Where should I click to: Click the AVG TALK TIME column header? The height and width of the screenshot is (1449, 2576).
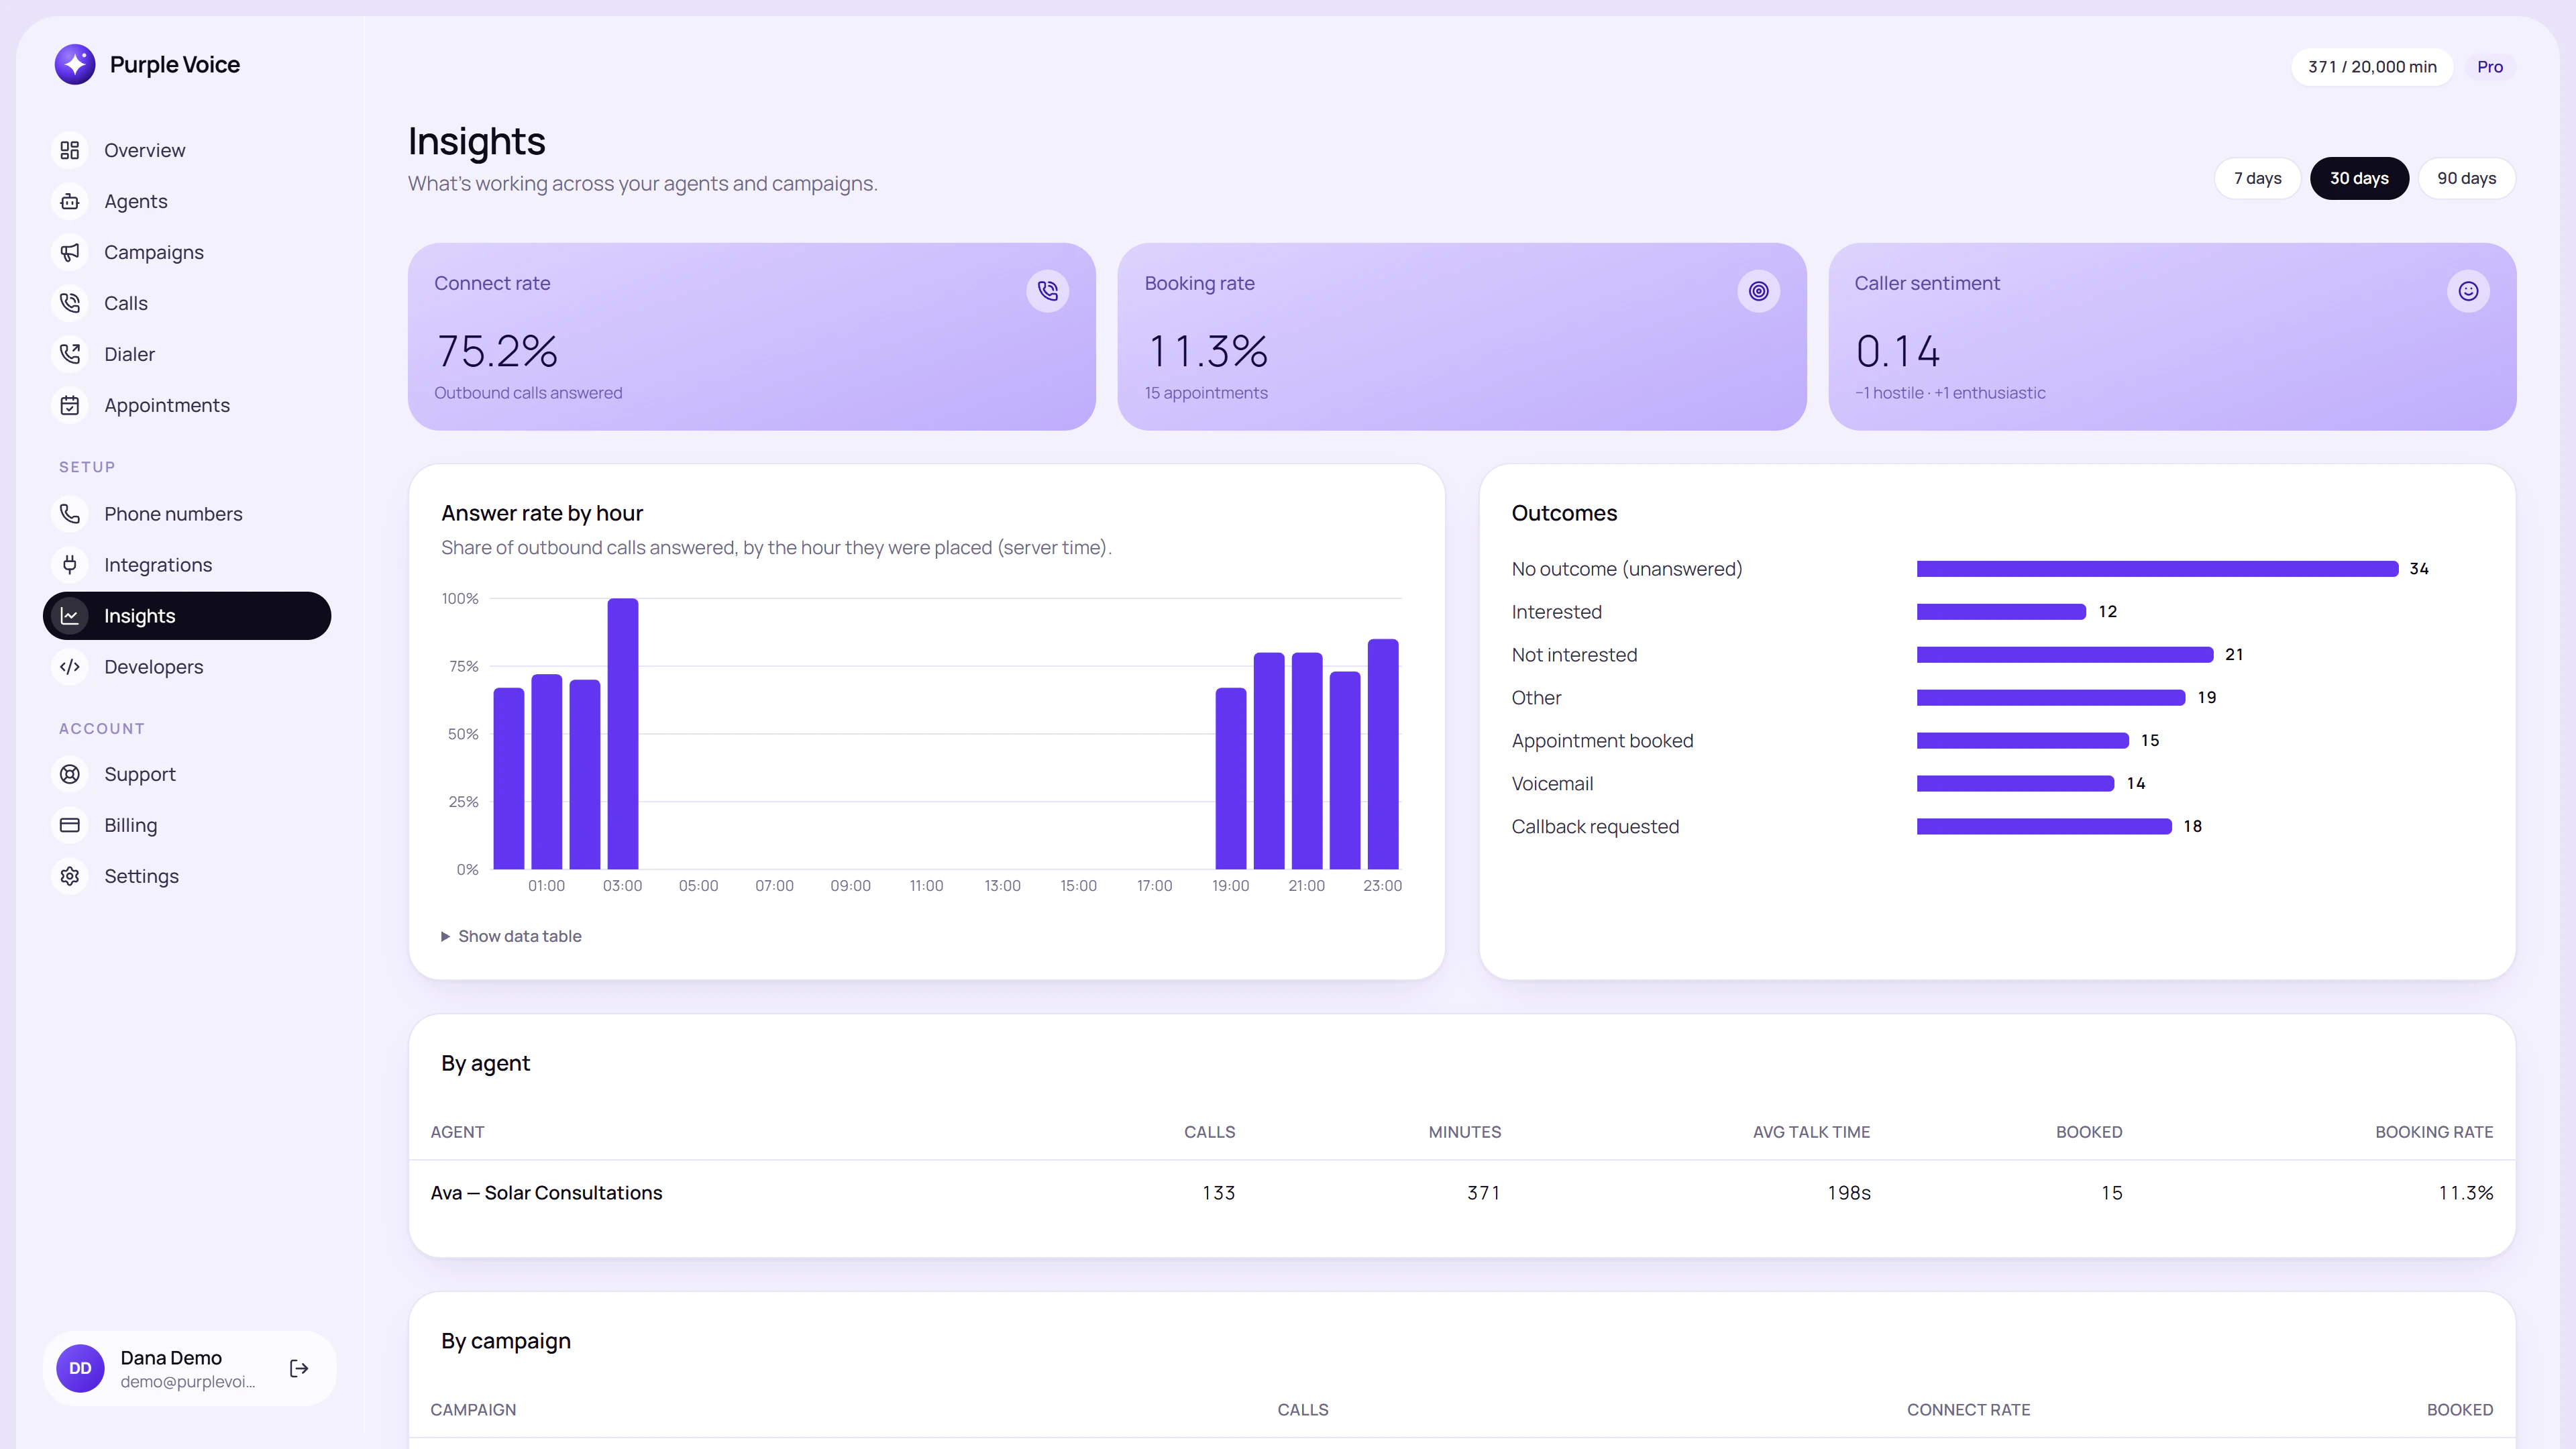coord(1811,1132)
